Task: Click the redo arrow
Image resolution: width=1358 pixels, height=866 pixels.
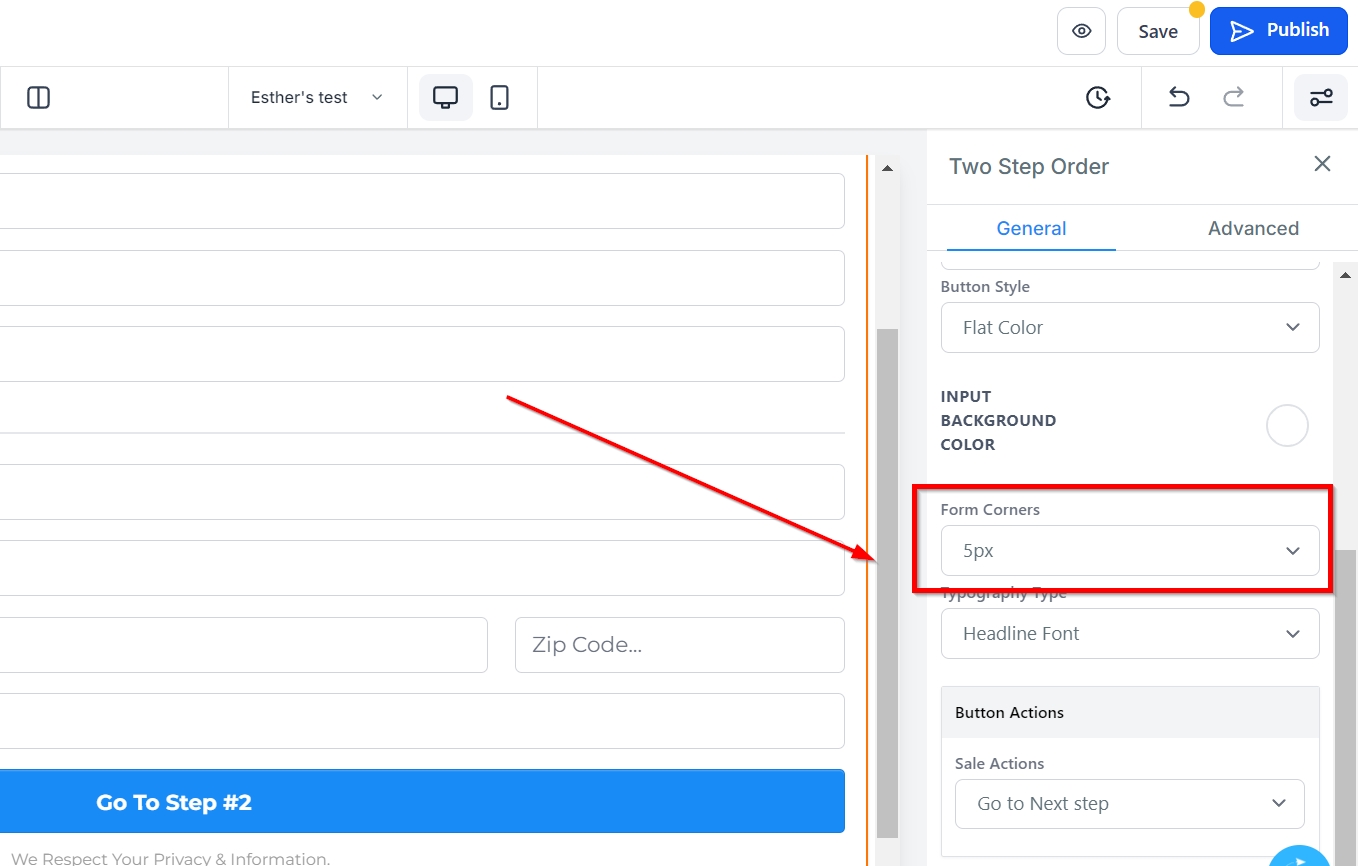Action: pos(1234,98)
